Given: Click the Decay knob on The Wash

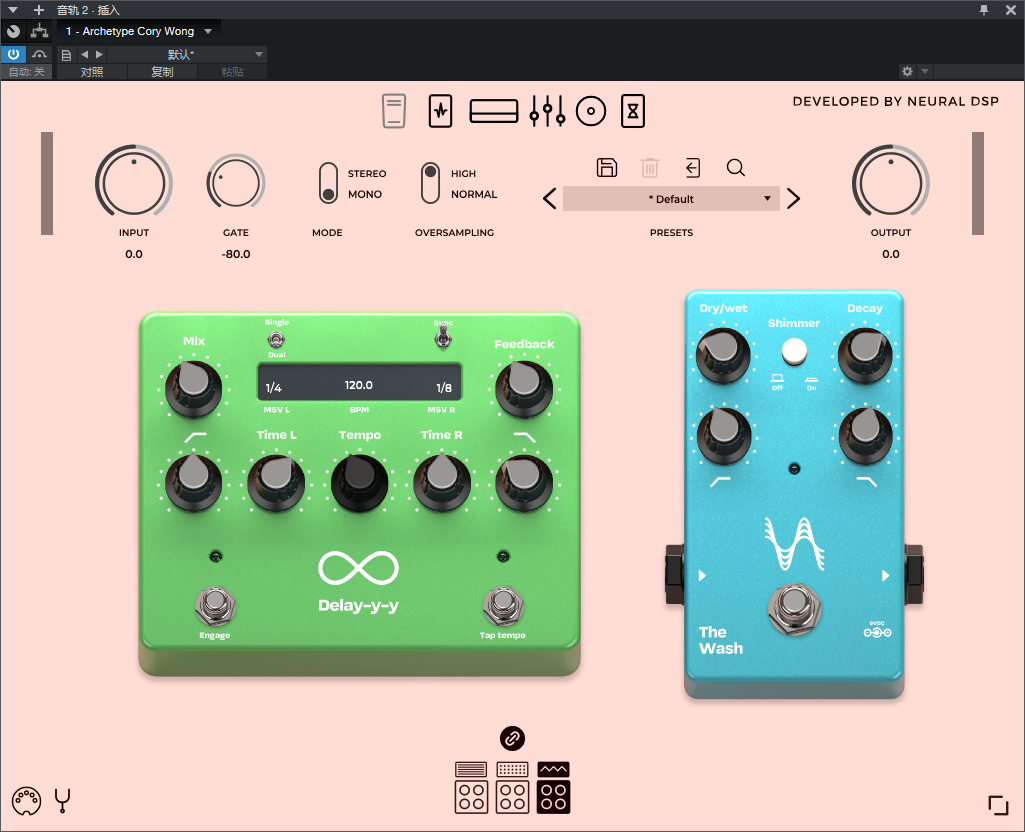Looking at the screenshot, I should pos(865,356).
